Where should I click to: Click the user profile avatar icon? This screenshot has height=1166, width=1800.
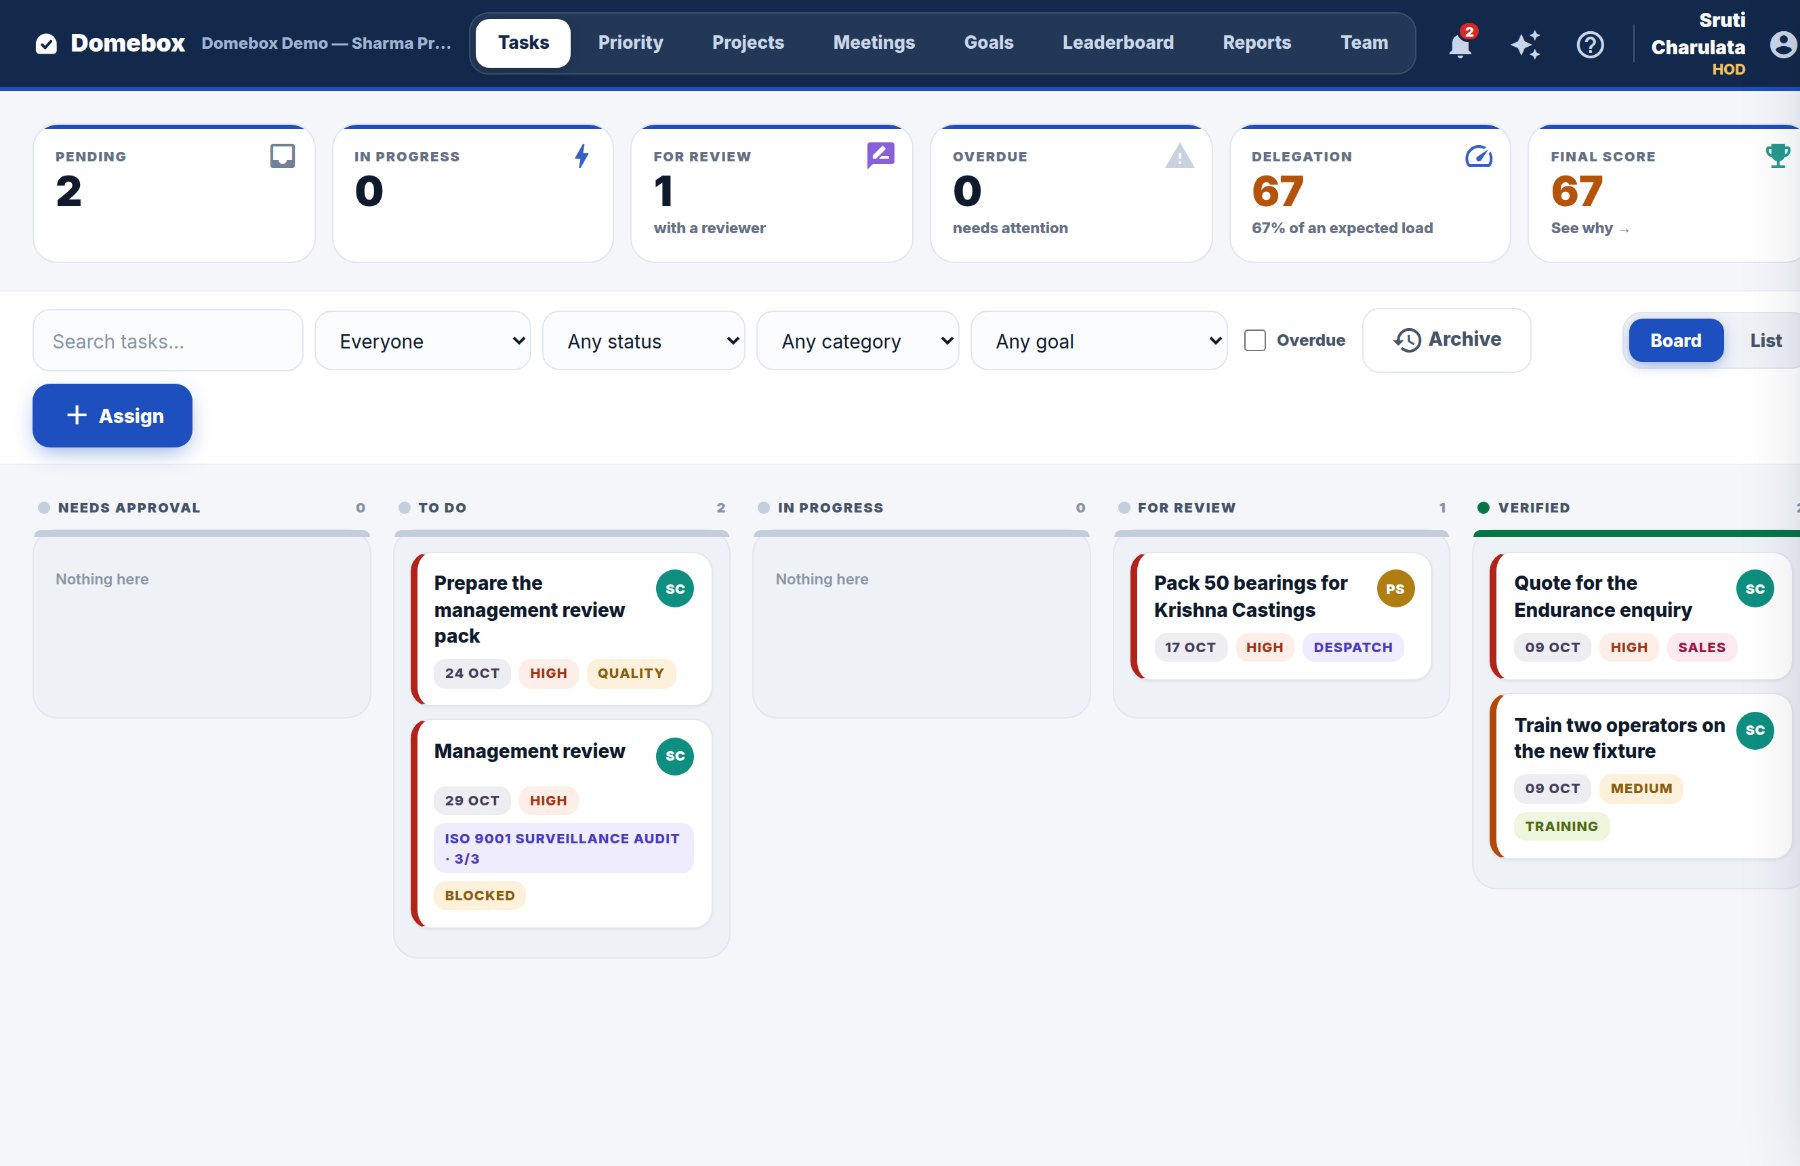click(1783, 44)
